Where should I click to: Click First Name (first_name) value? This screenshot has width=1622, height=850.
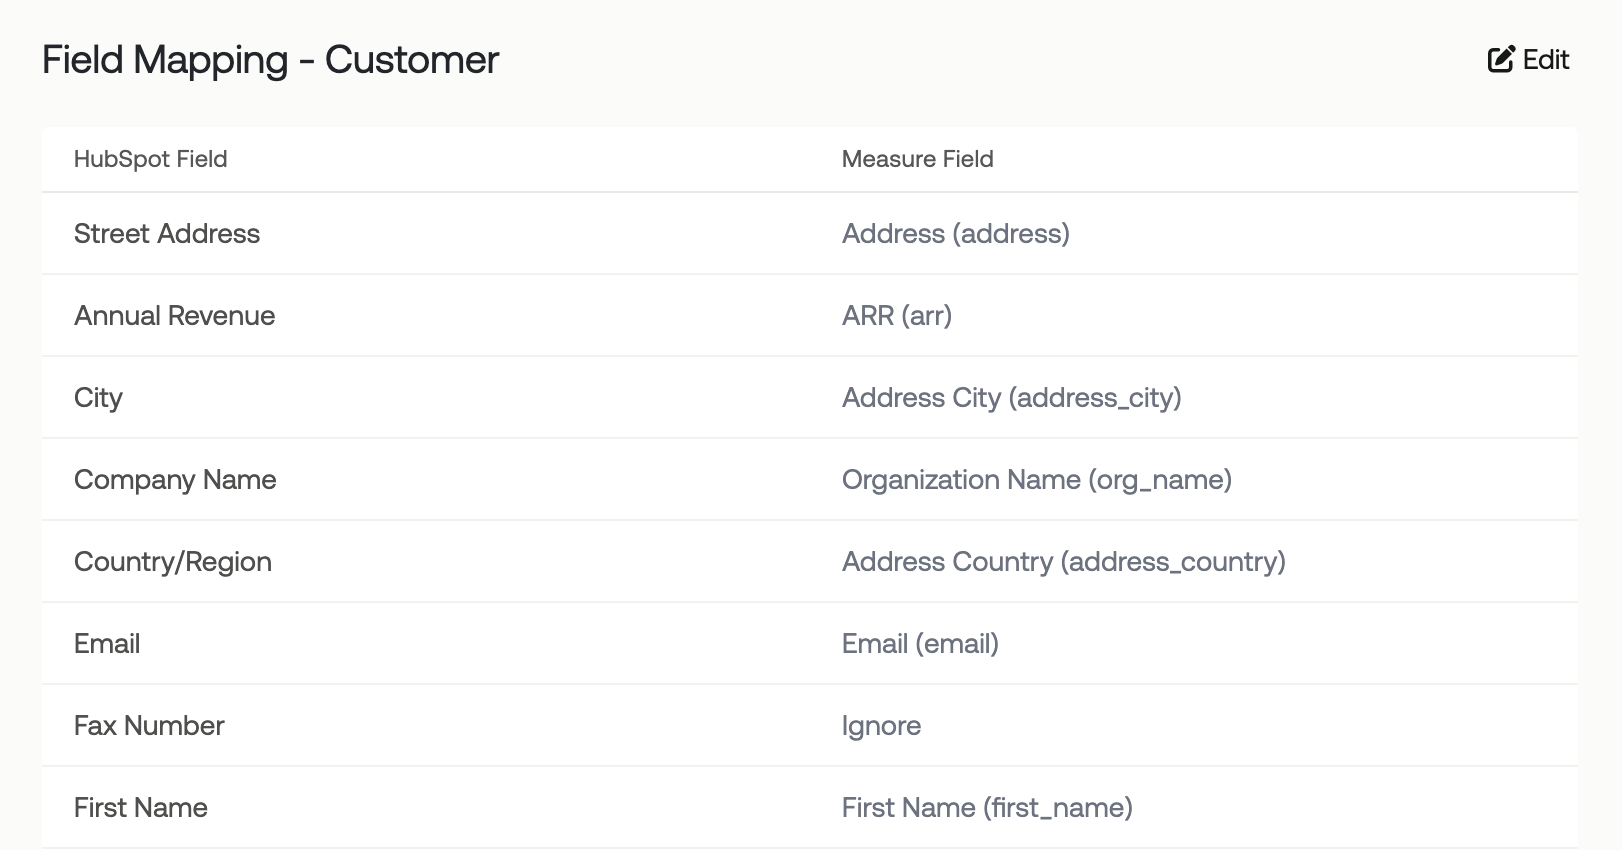point(987,808)
